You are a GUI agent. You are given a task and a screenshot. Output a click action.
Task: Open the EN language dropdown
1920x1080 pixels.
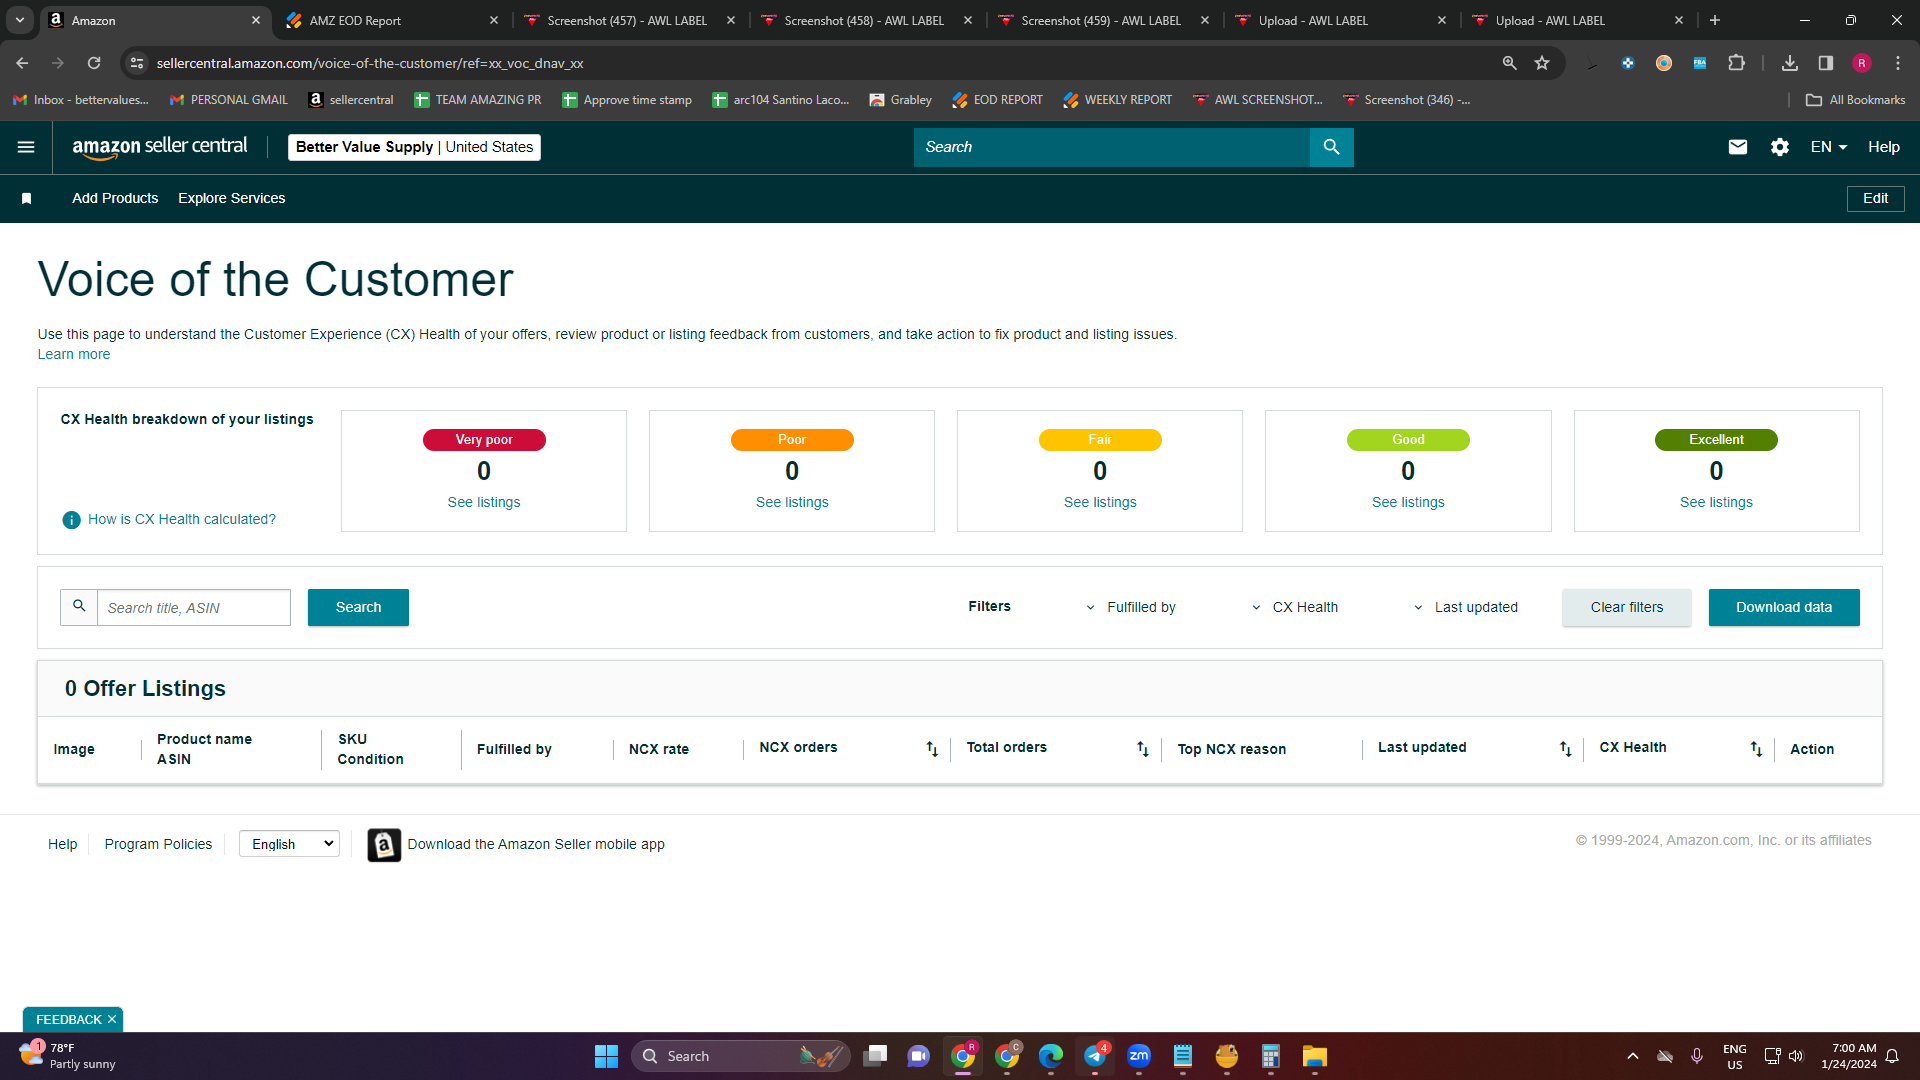click(x=1829, y=147)
